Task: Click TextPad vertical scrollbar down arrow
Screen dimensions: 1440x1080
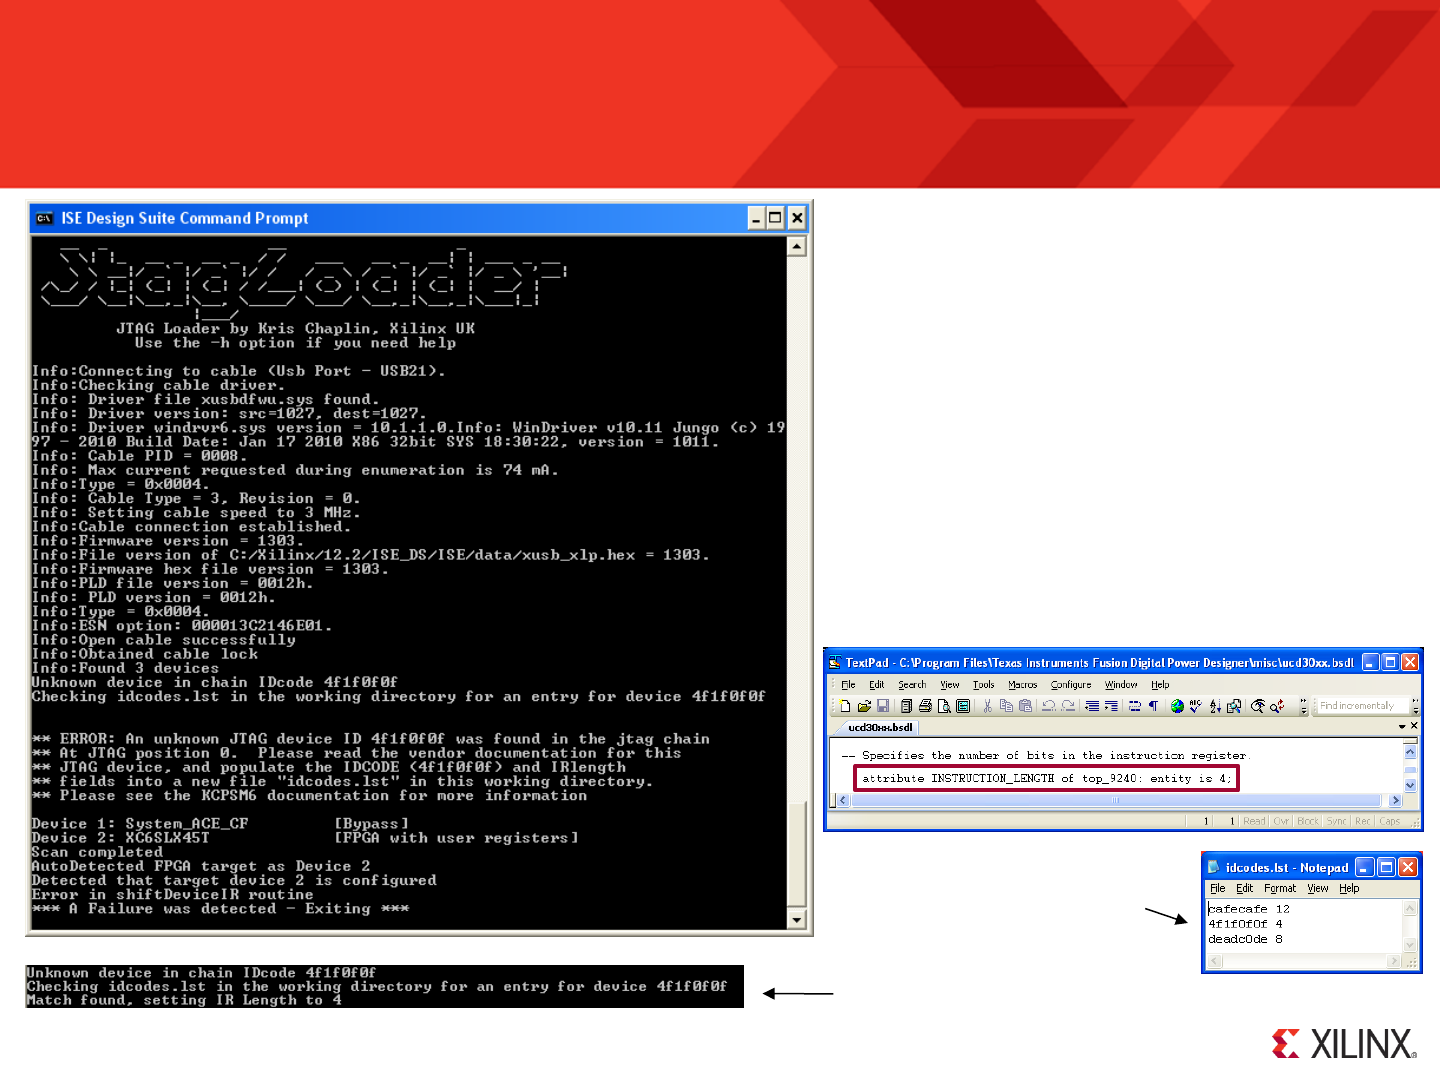Action: coord(1410,786)
